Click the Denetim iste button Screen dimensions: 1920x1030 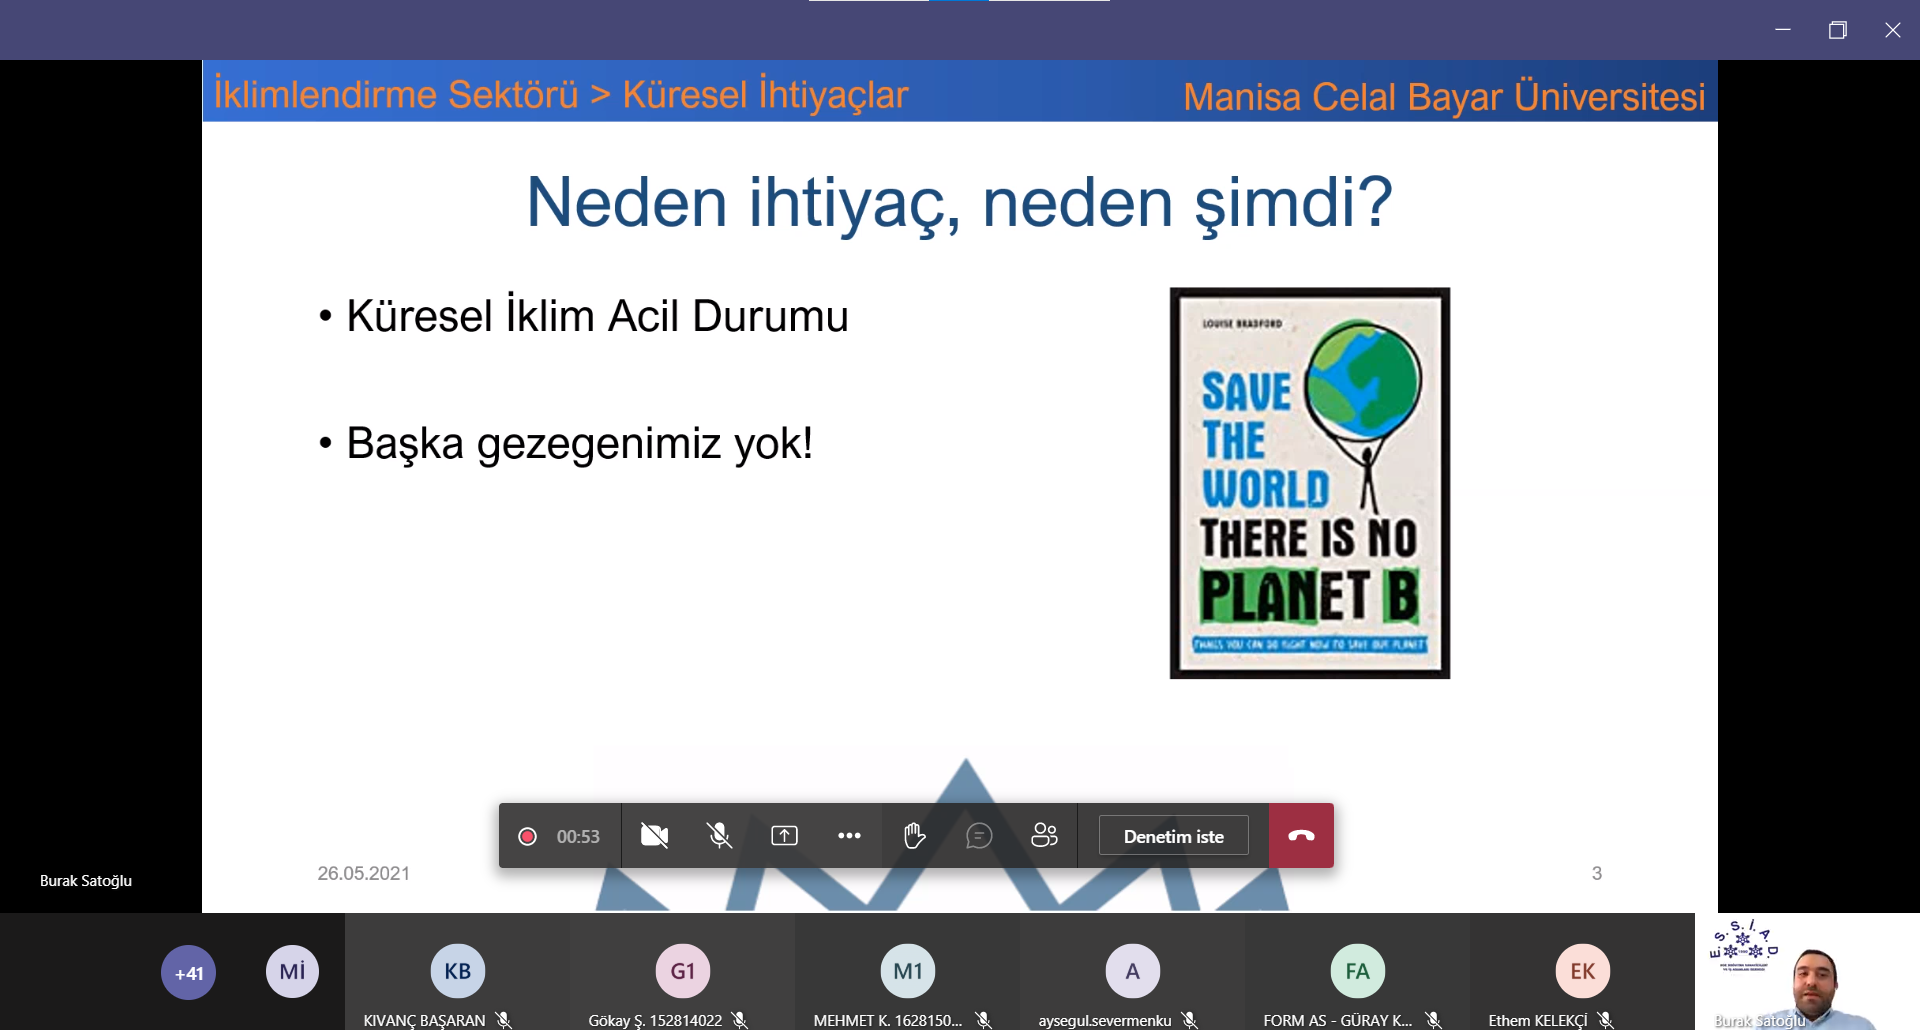[x=1173, y=836]
